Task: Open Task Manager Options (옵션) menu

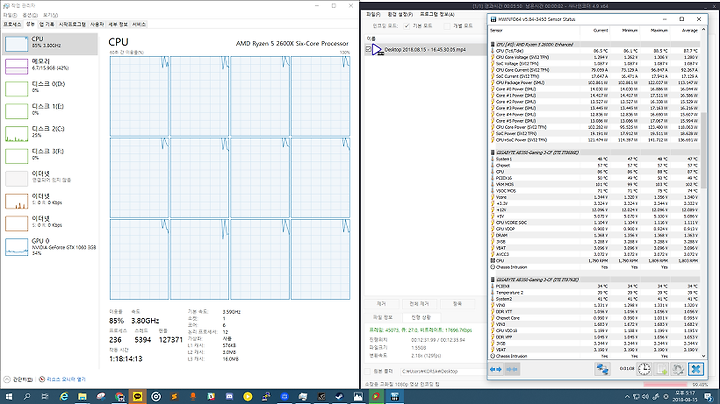Action: tap(30, 15)
